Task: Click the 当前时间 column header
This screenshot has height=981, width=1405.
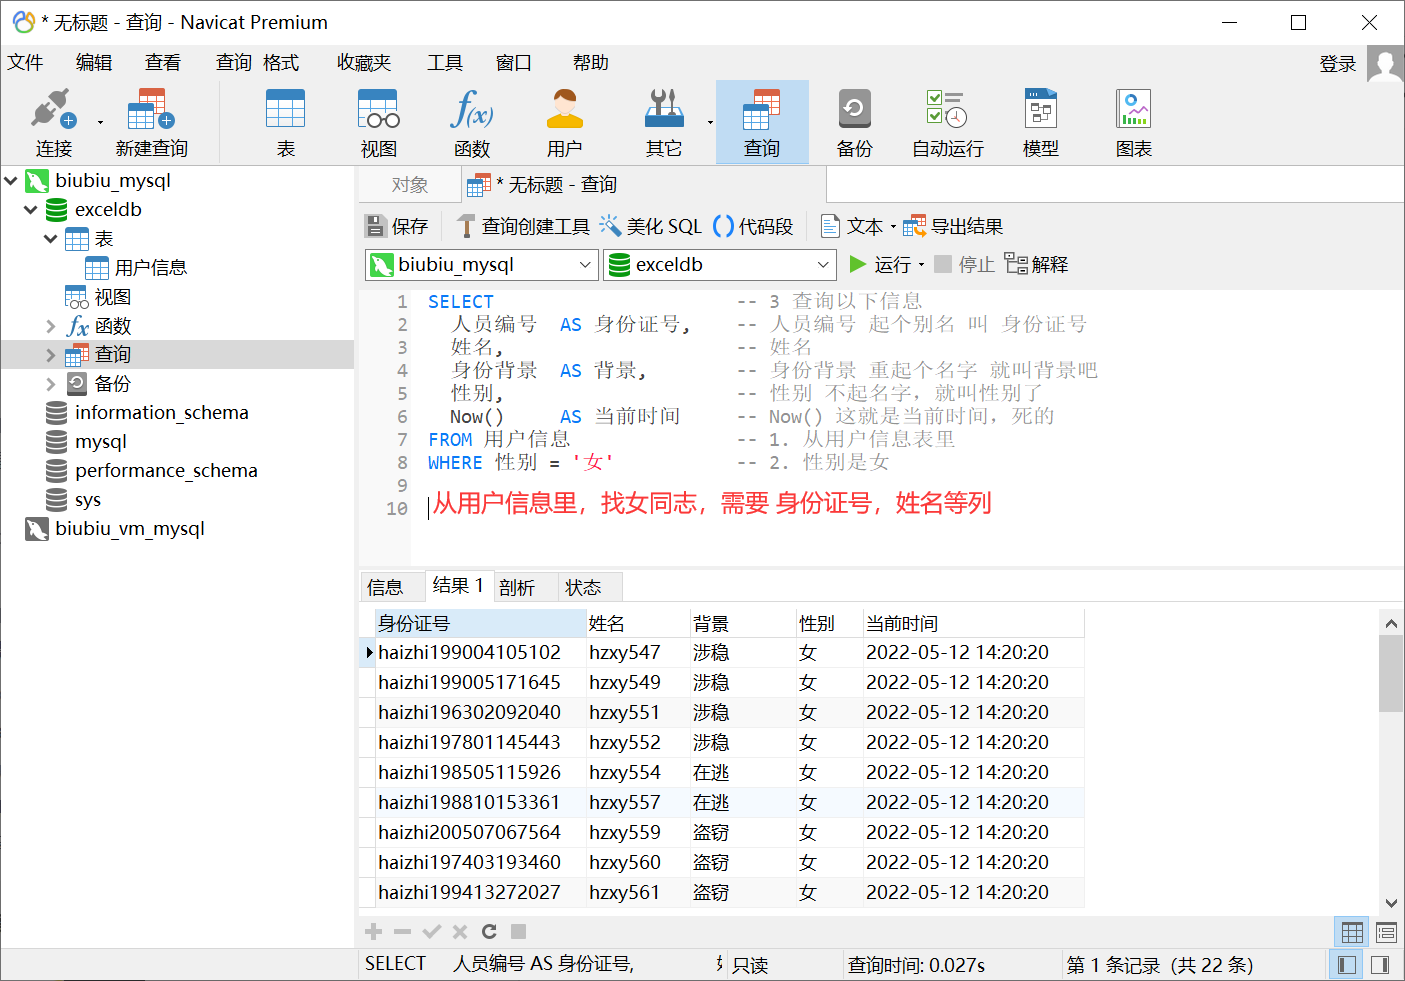Action: (x=973, y=624)
